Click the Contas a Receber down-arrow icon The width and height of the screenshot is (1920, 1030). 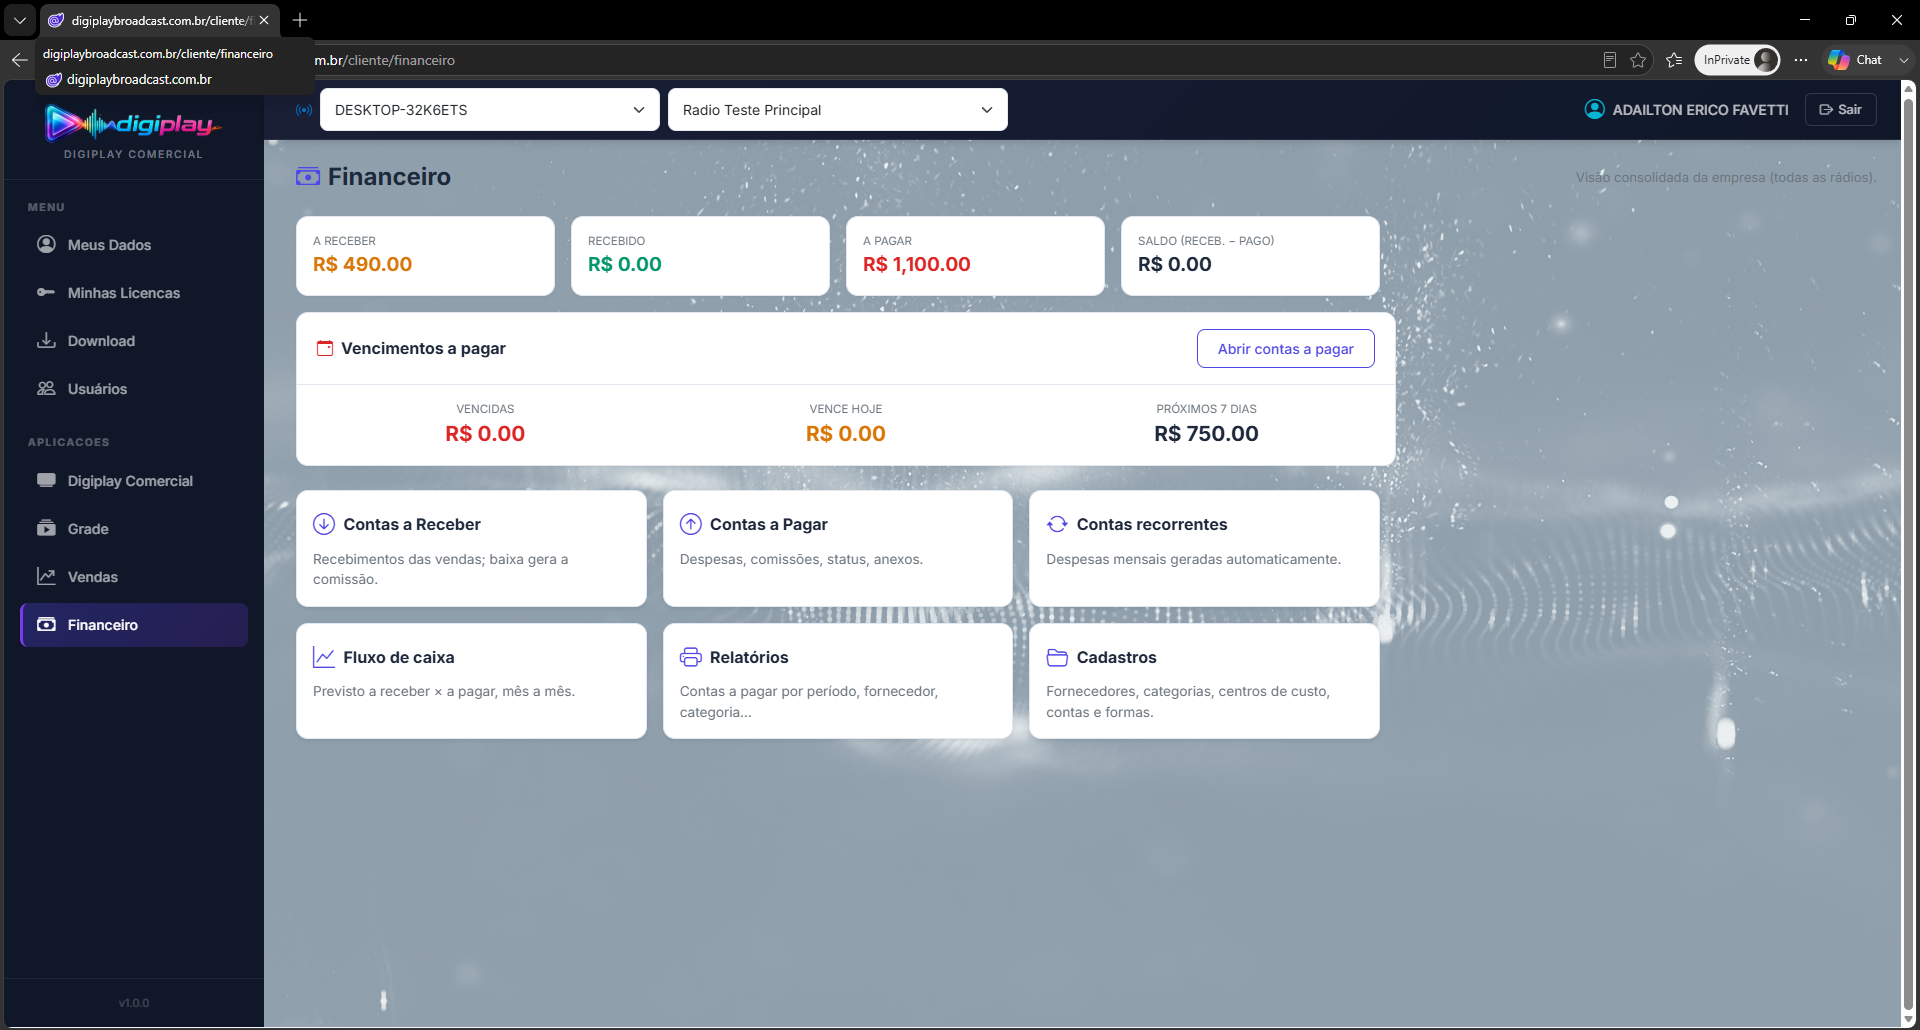tap(324, 524)
